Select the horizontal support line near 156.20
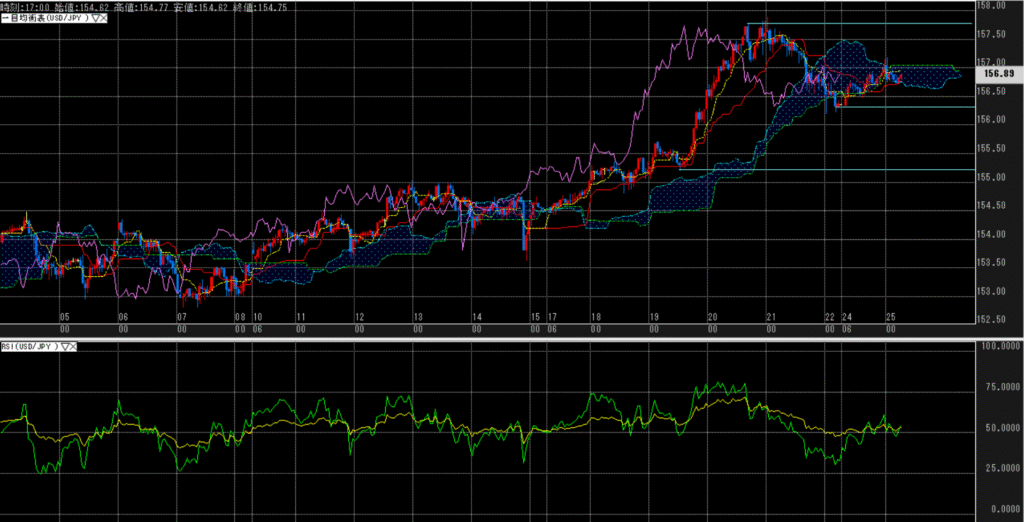The width and height of the screenshot is (1024, 522). pos(900,107)
